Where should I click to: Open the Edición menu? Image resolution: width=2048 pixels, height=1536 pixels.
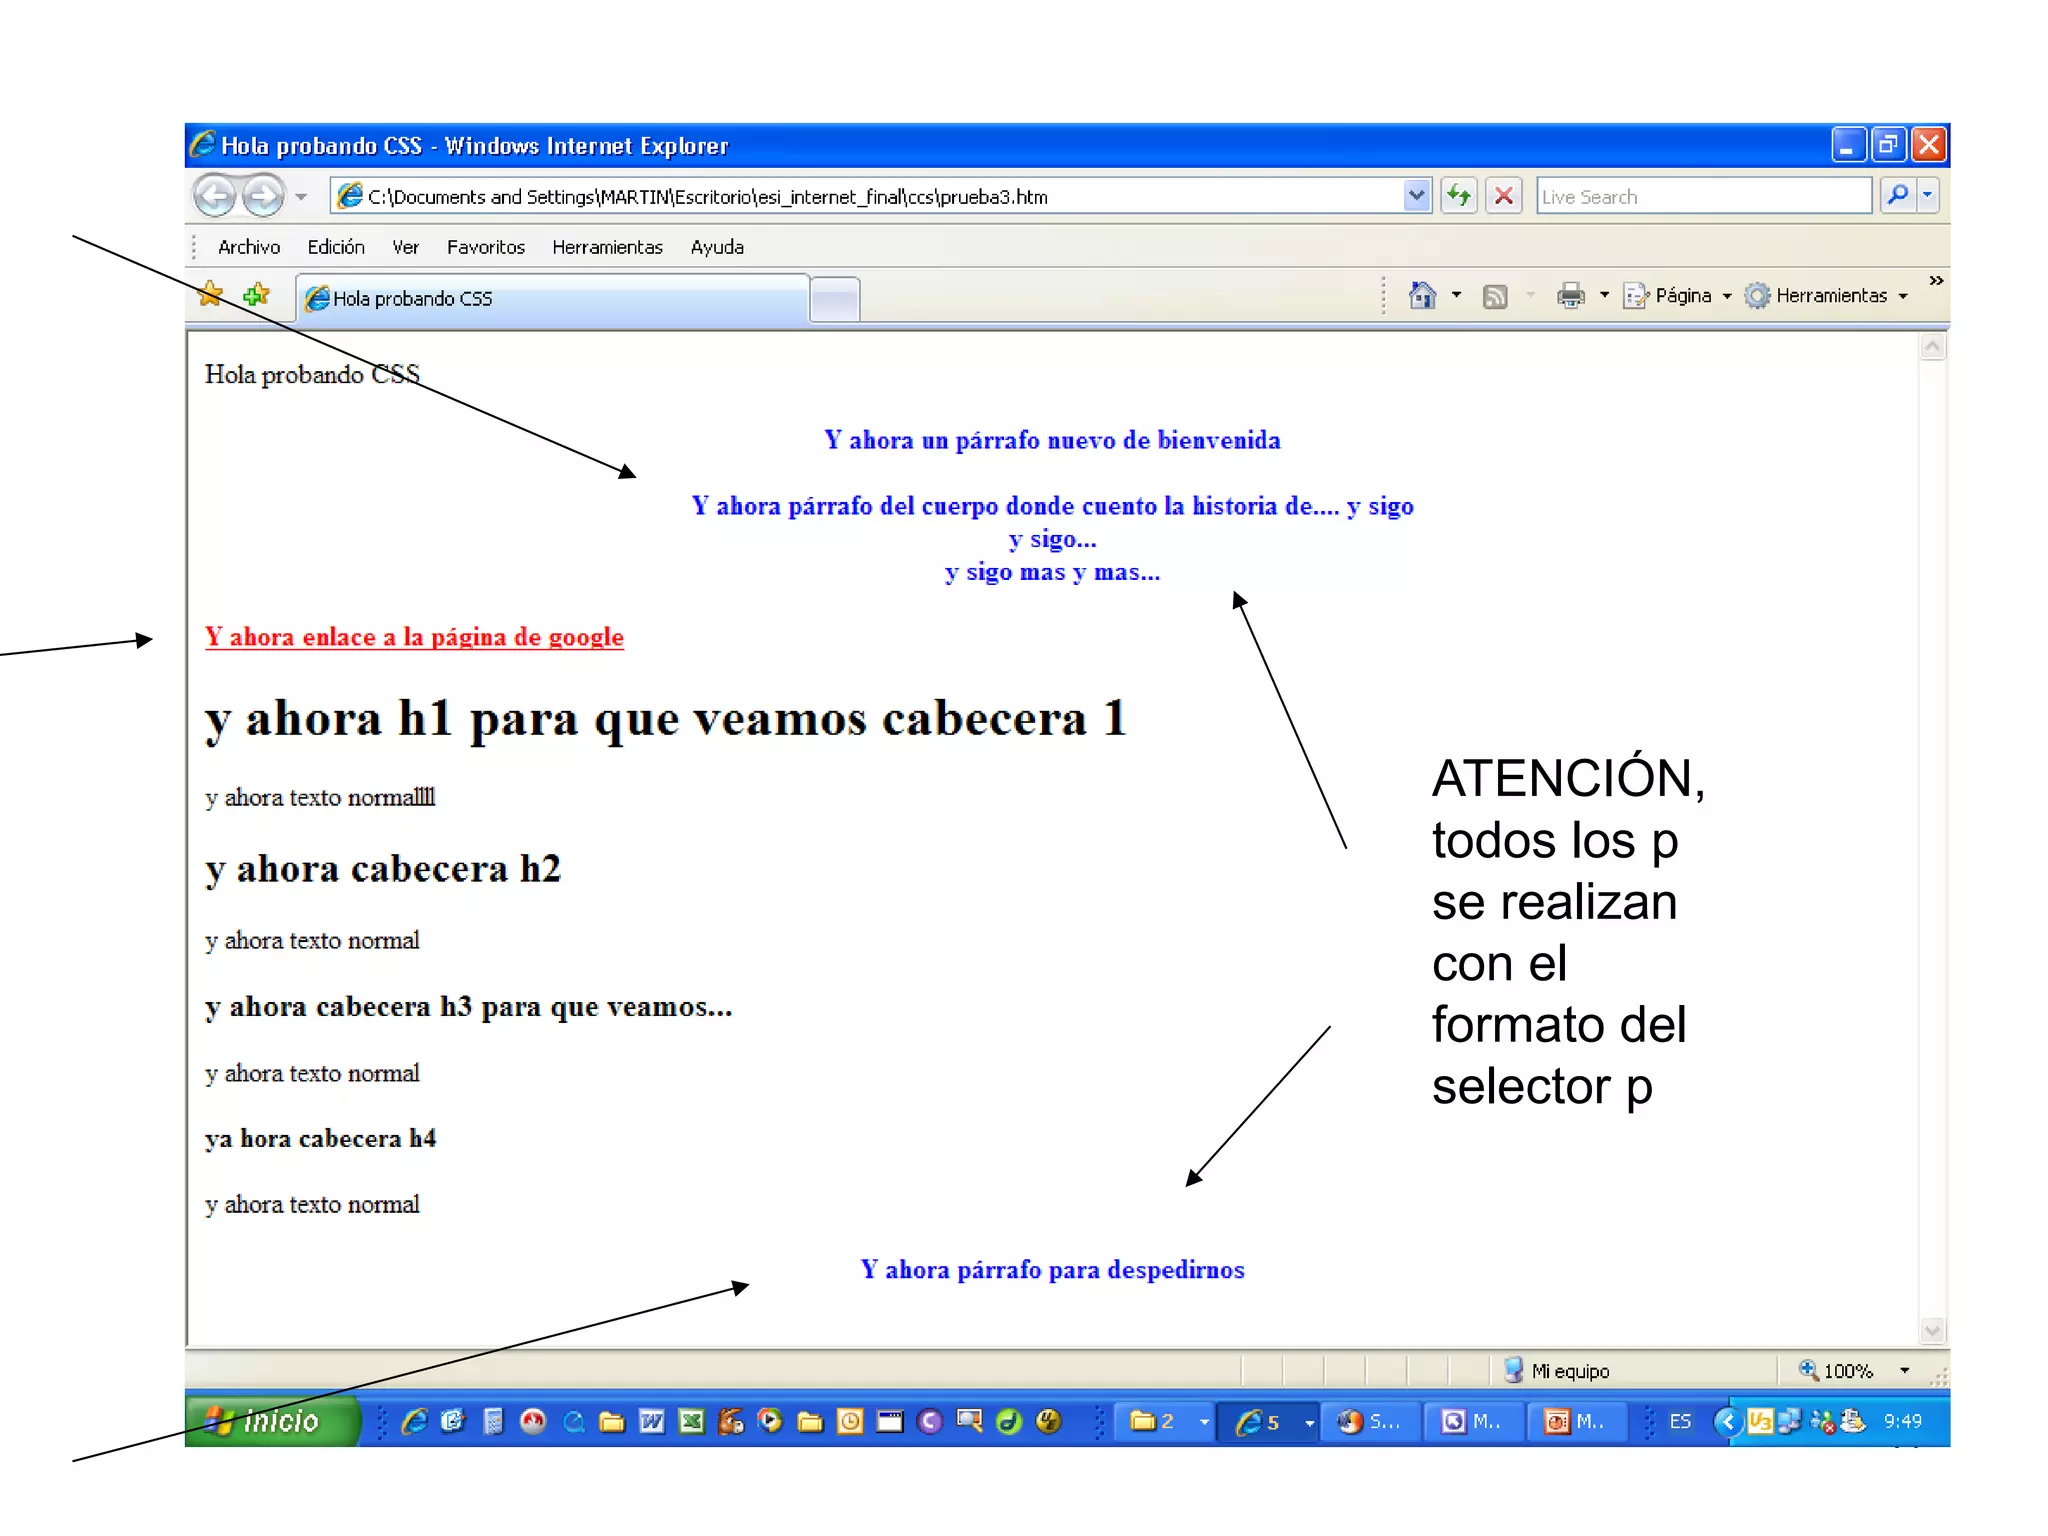click(336, 247)
